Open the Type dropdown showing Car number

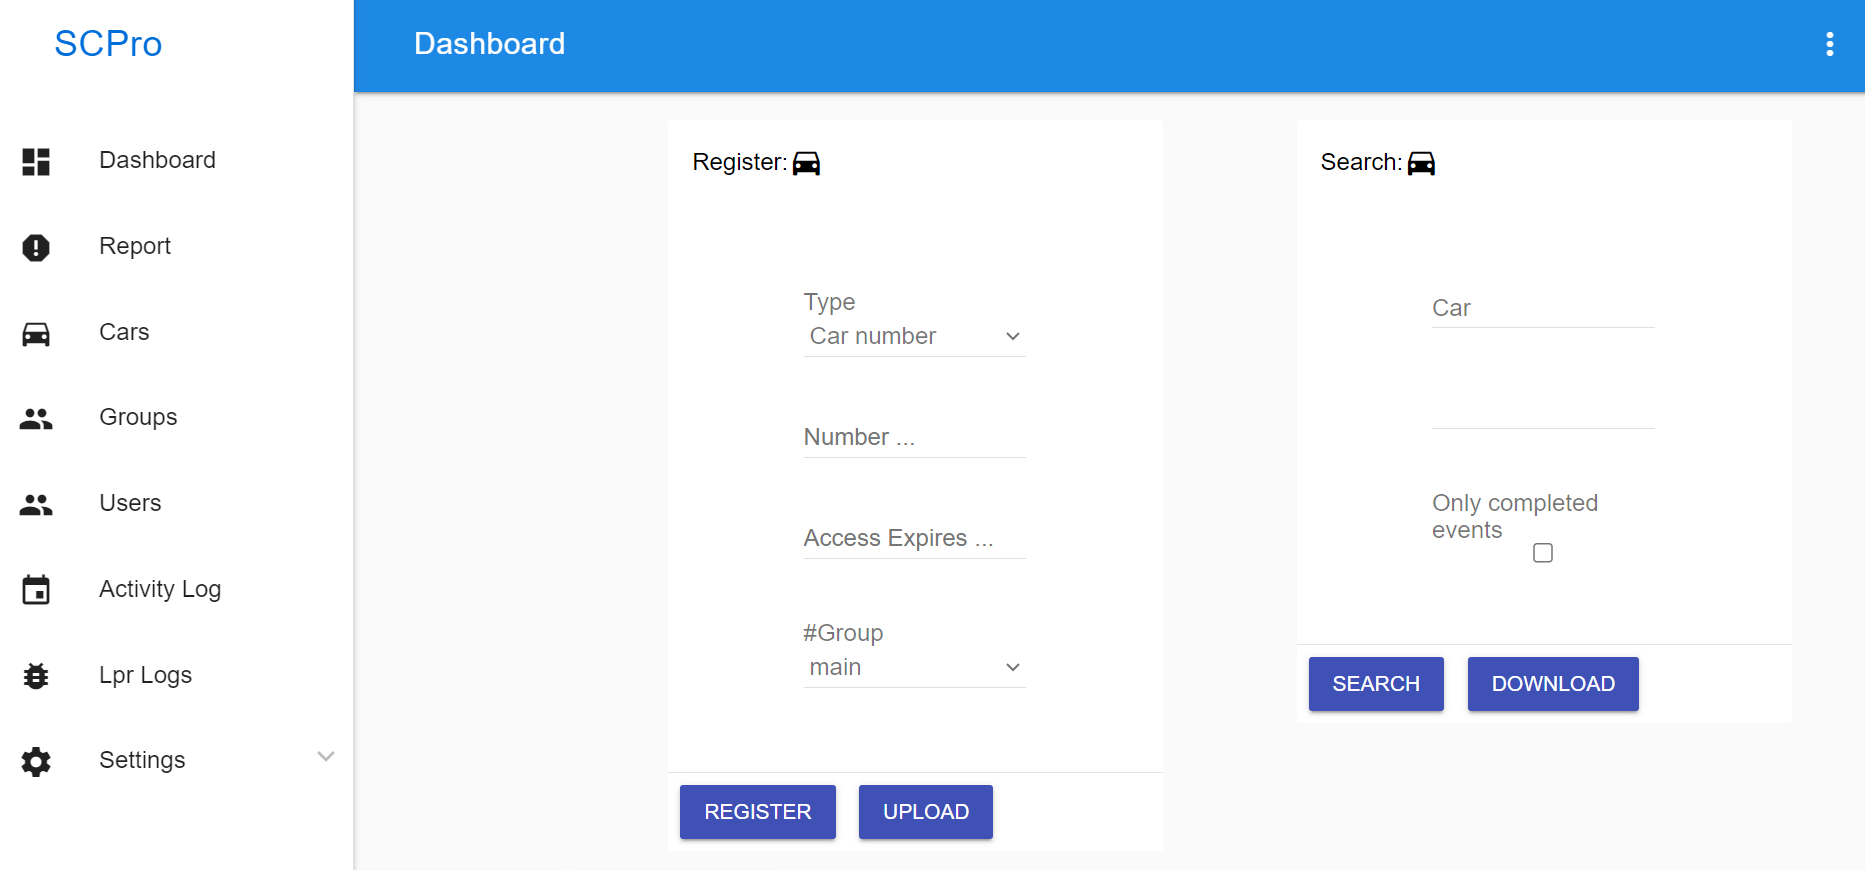tap(914, 336)
